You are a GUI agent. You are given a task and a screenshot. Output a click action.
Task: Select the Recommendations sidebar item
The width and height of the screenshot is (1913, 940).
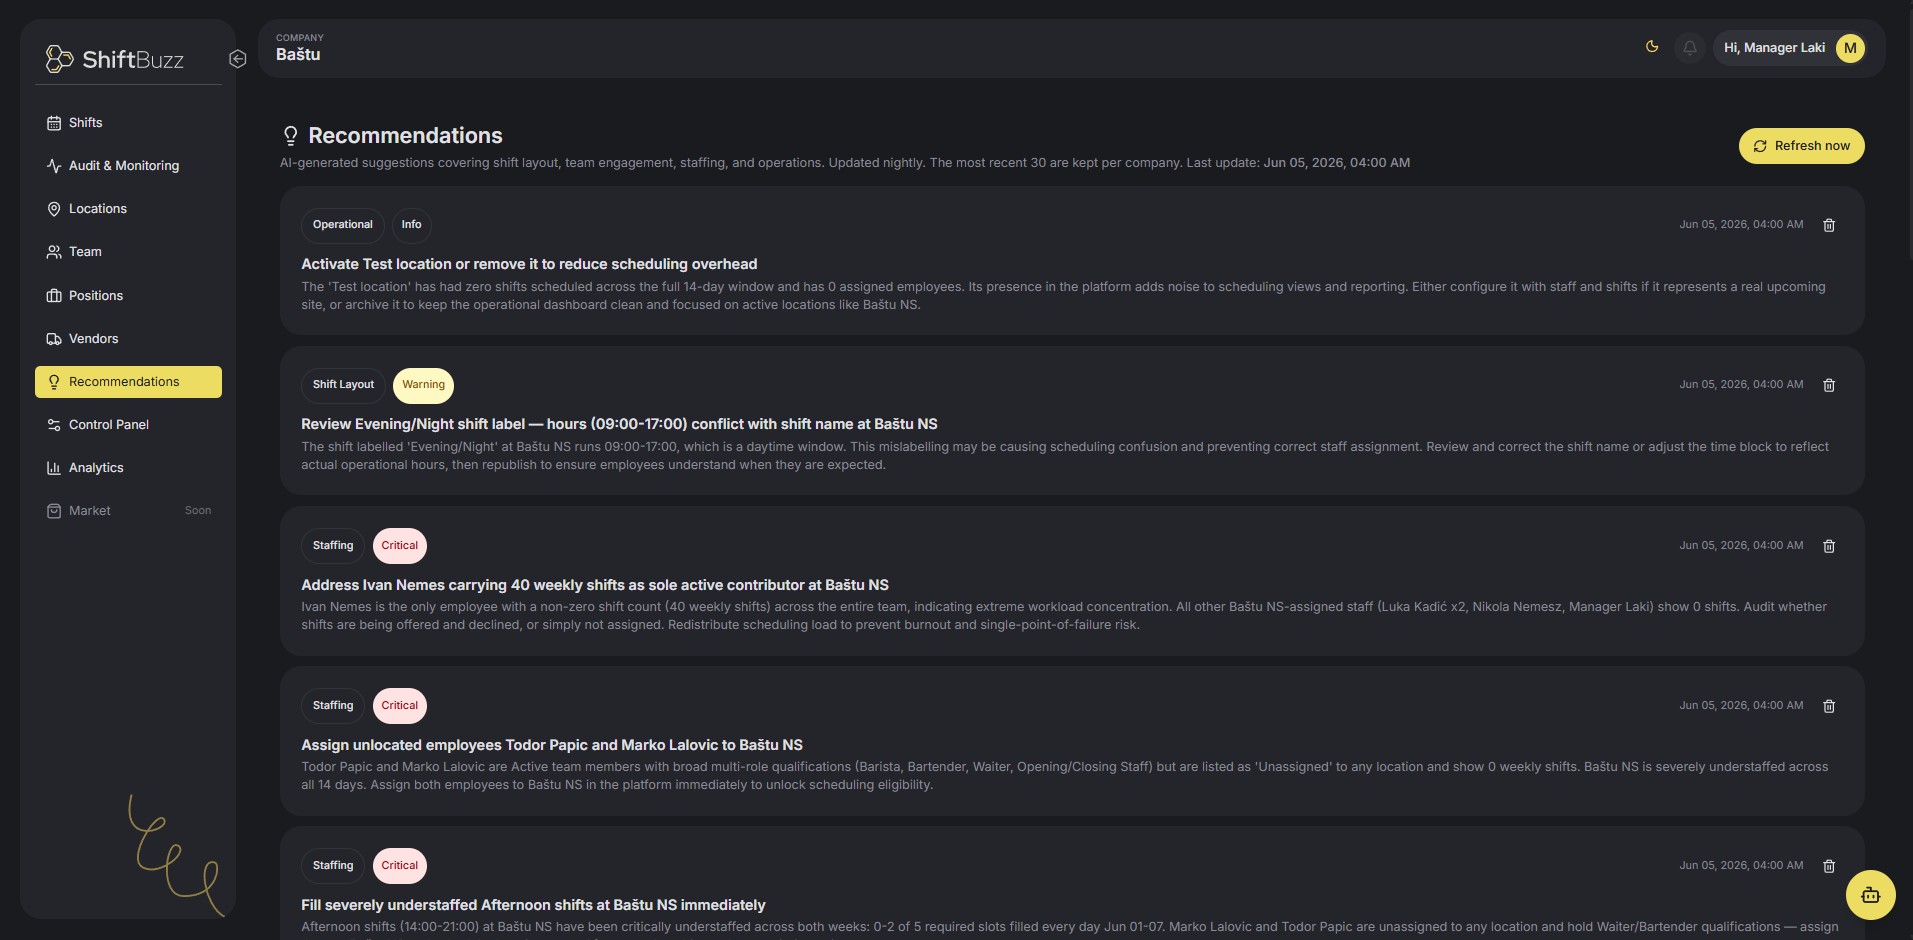point(128,382)
